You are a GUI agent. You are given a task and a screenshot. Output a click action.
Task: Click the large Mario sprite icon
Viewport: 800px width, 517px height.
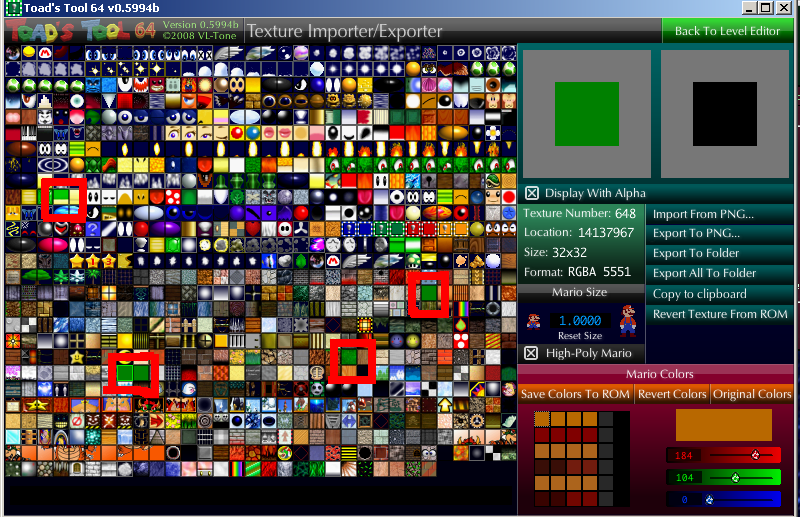click(626, 322)
